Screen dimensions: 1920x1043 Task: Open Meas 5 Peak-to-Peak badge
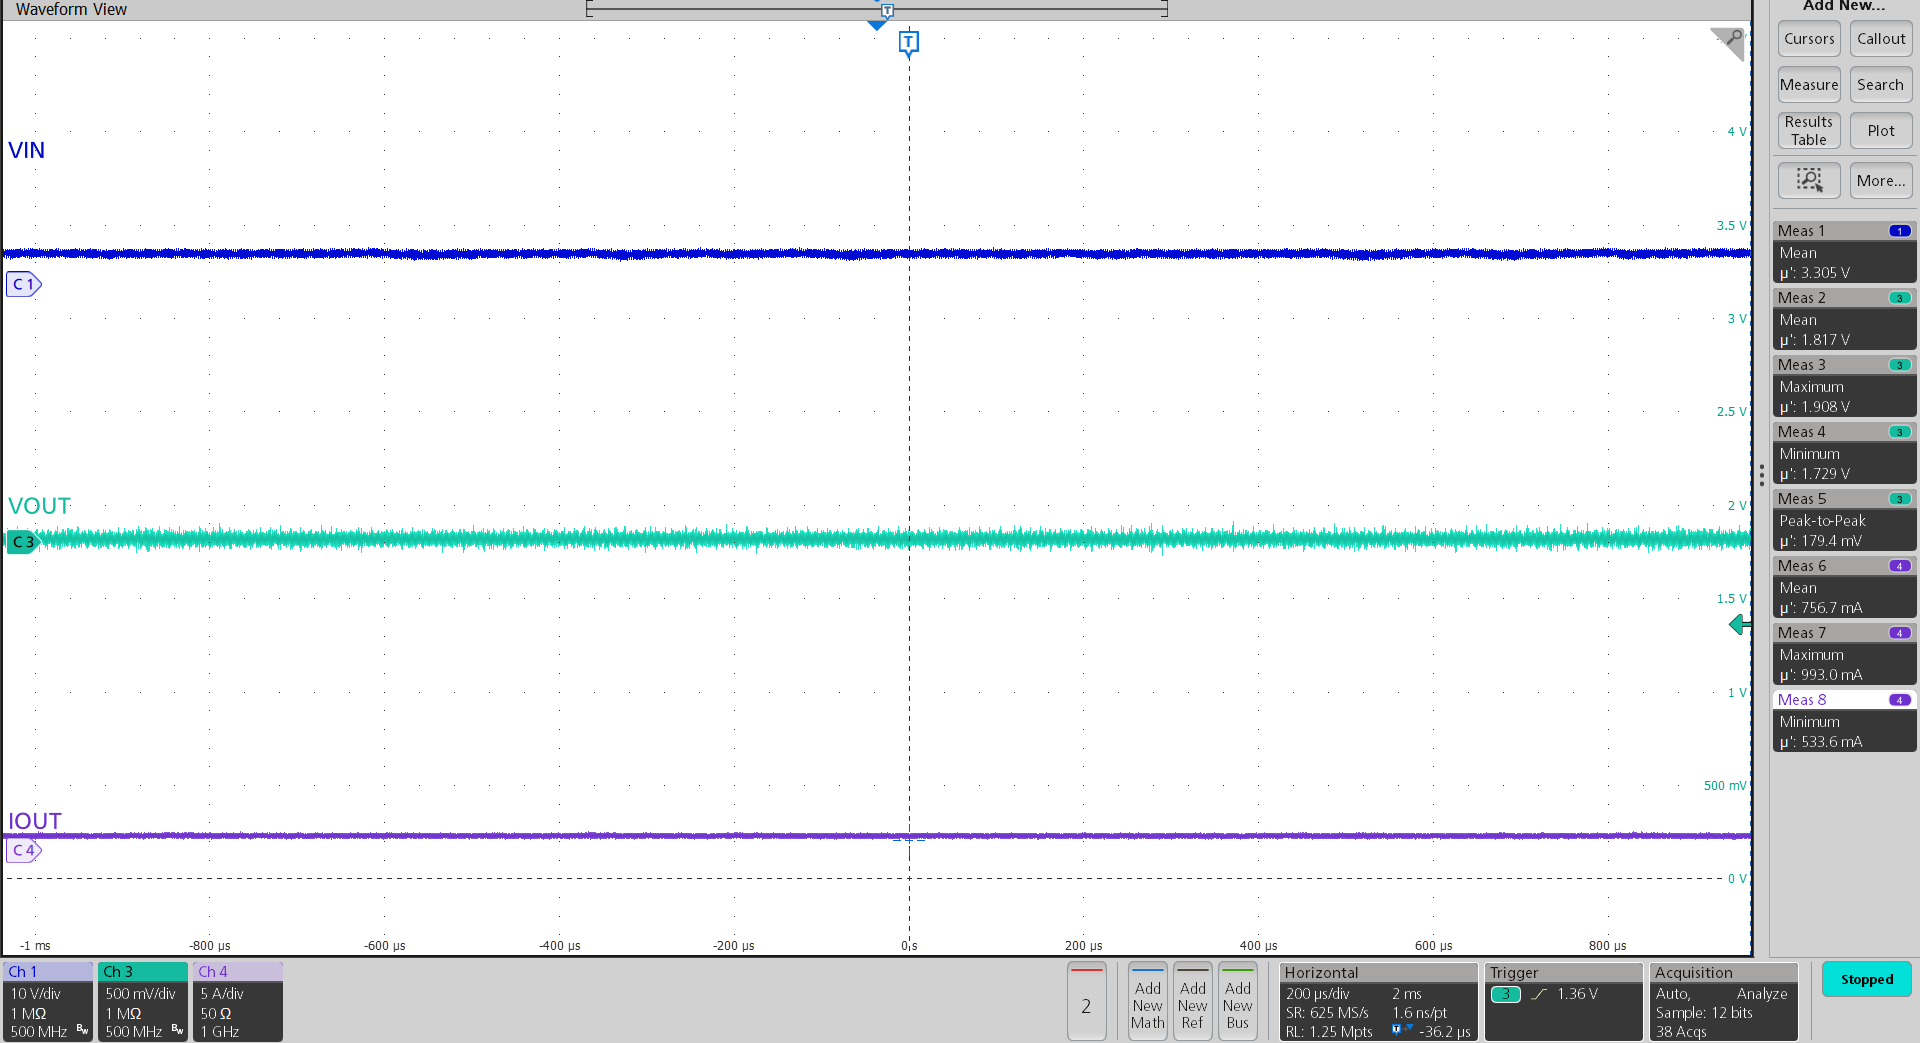coord(1844,520)
